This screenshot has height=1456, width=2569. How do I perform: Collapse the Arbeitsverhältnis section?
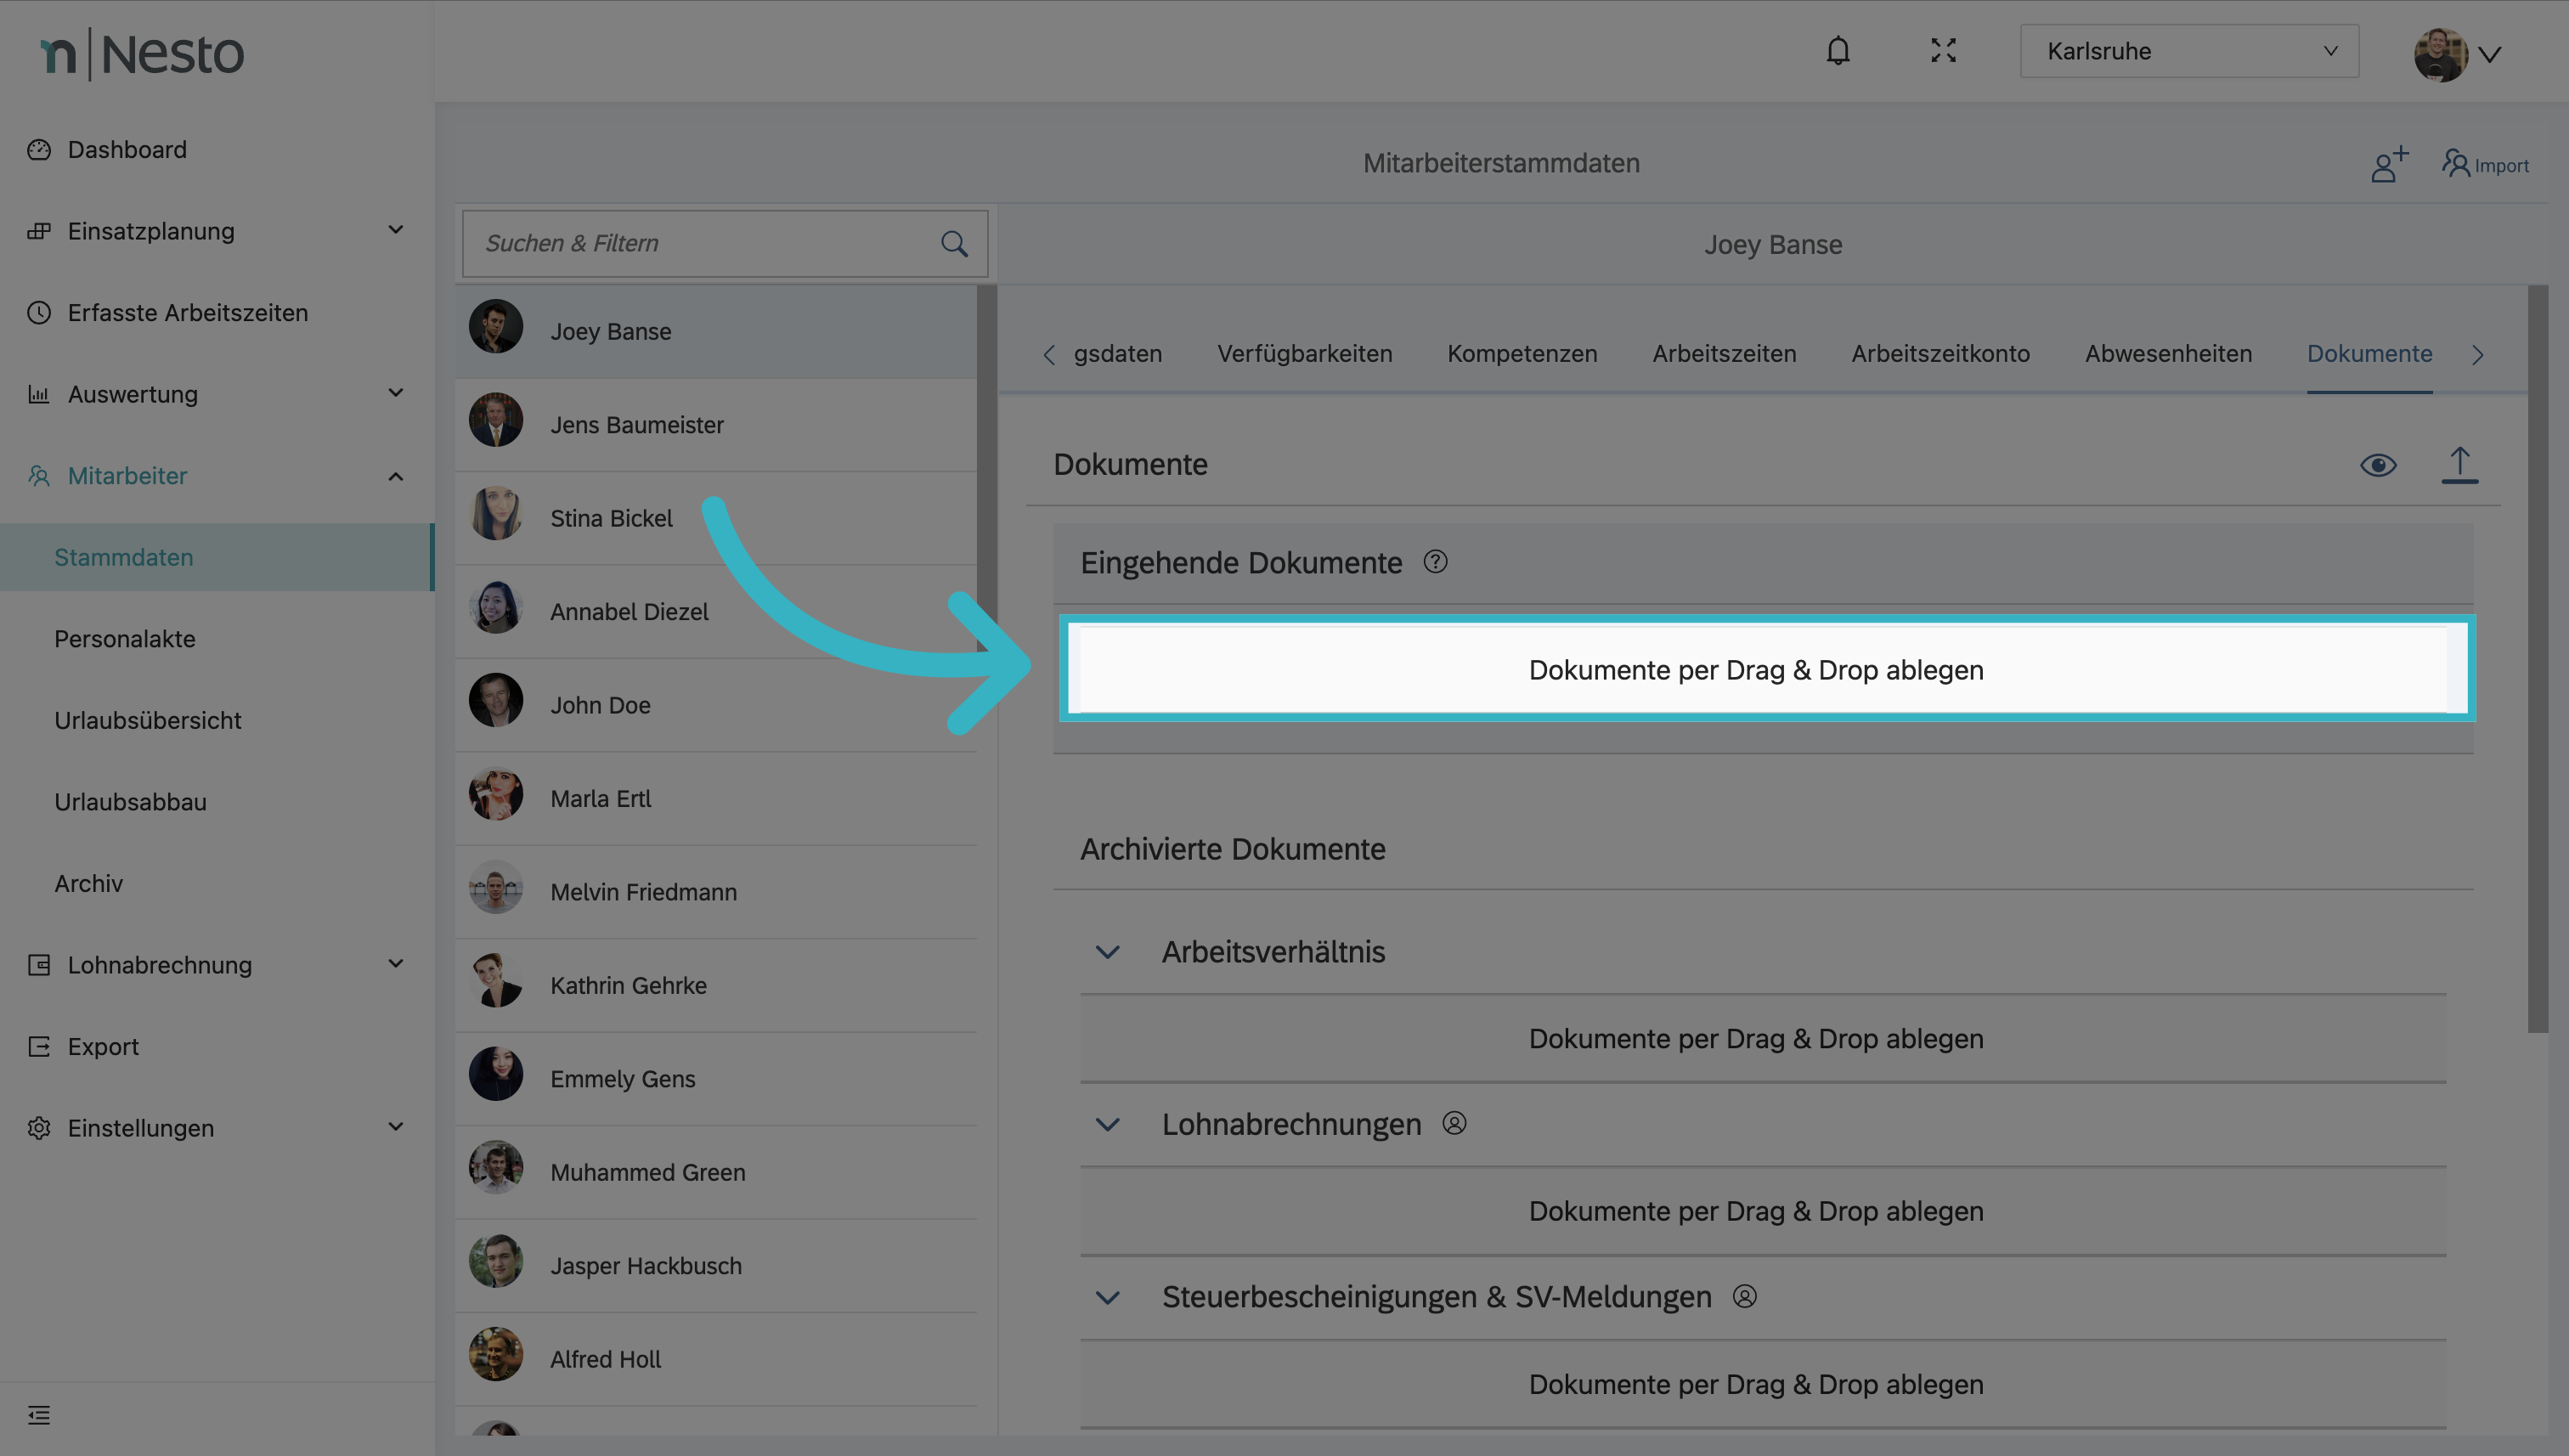(1107, 952)
